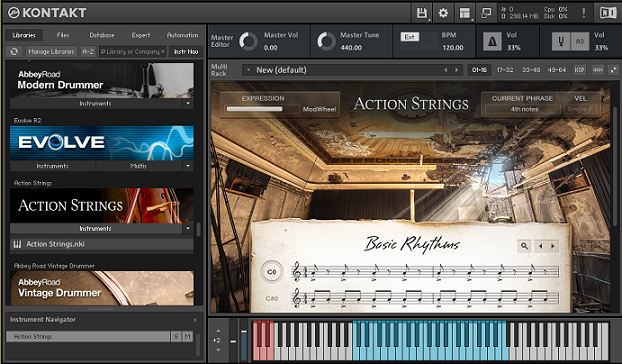Click the phrase search magnifier icon
The image size is (622, 364).
tap(524, 246)
